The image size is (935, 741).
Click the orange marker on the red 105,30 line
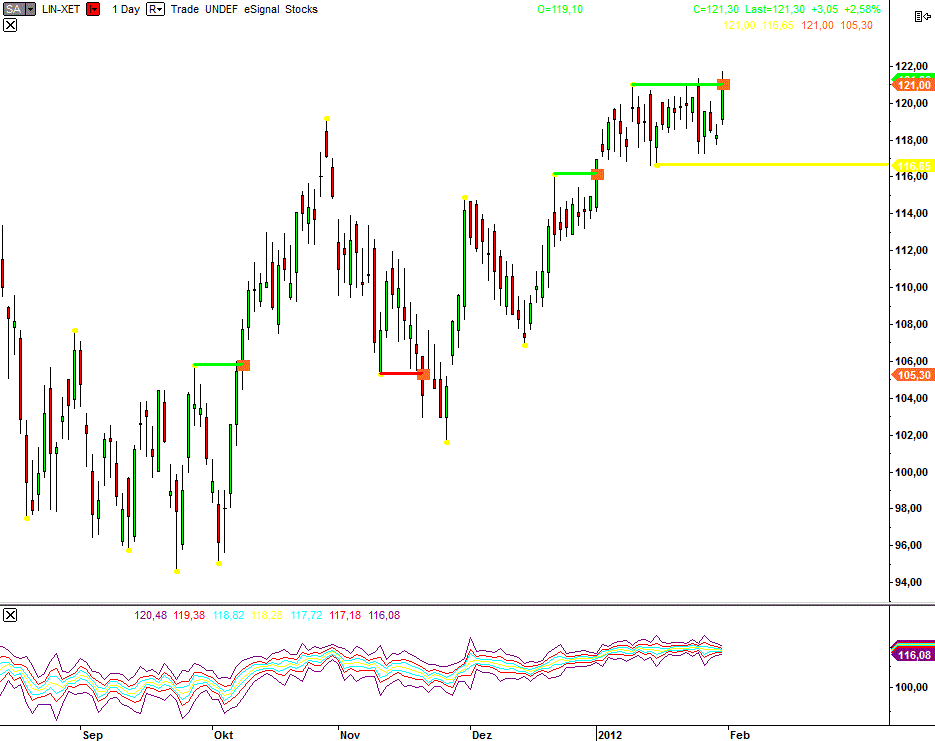click(x=423, y=374)
